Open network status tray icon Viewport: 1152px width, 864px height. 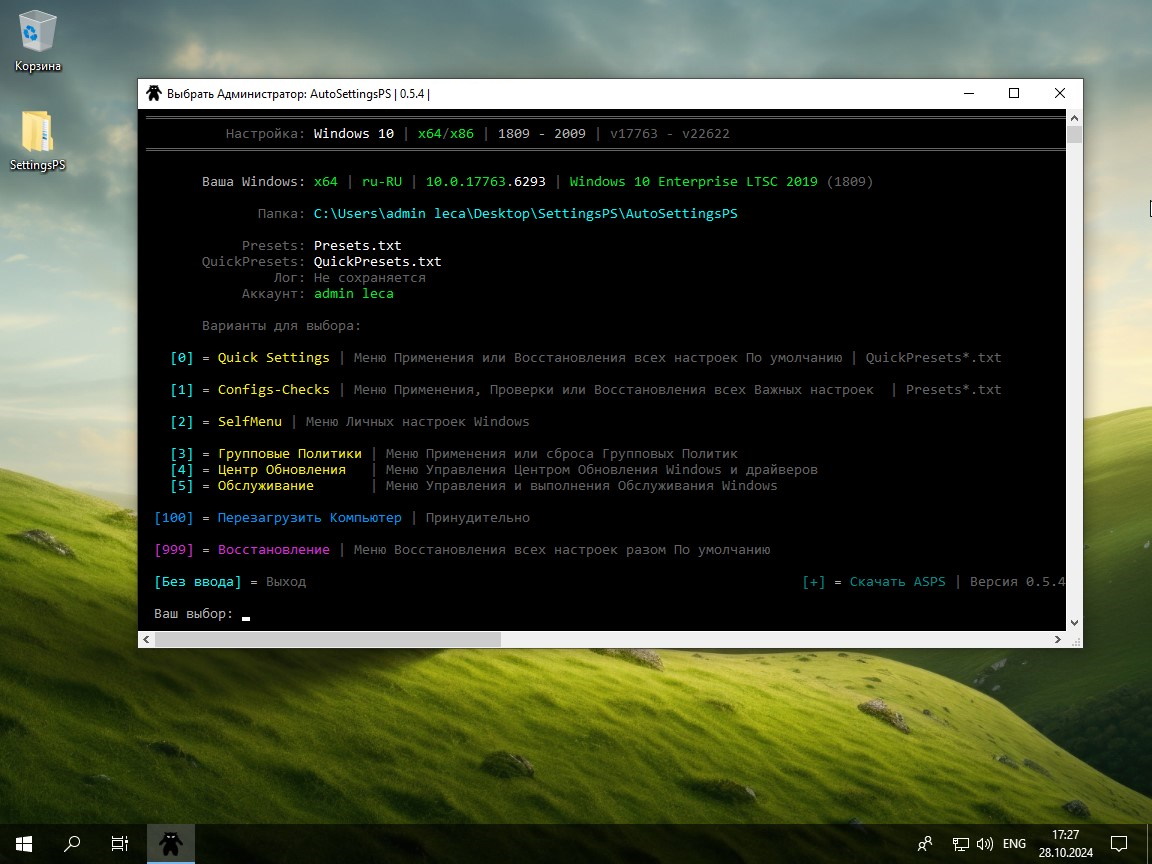[x=960, y=843]
